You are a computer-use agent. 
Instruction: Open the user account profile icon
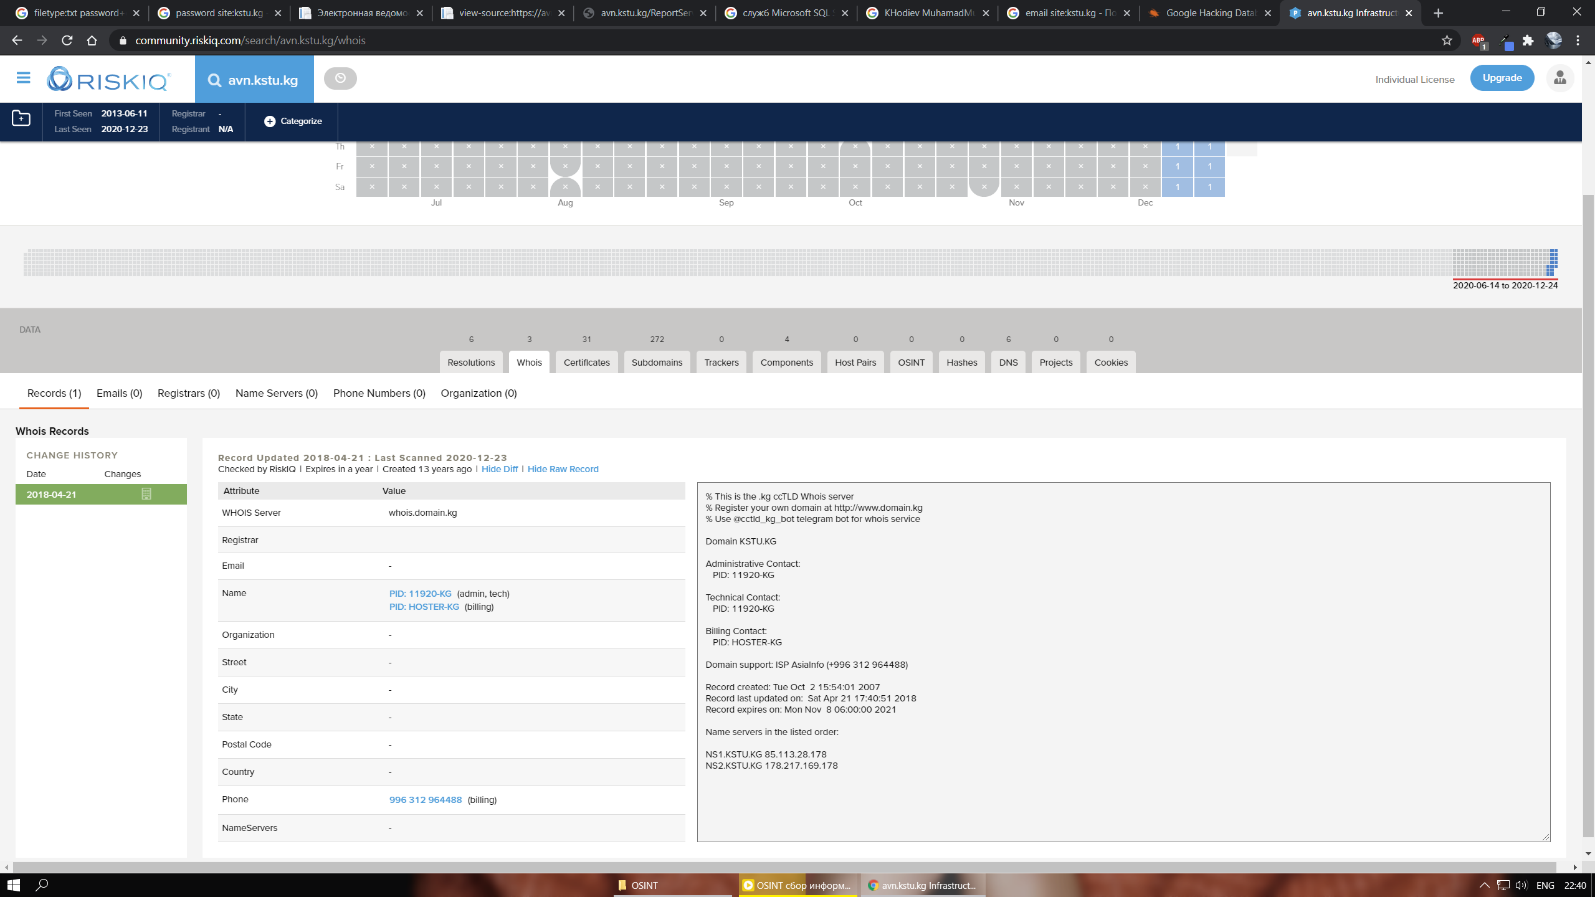pos(1559,78)
